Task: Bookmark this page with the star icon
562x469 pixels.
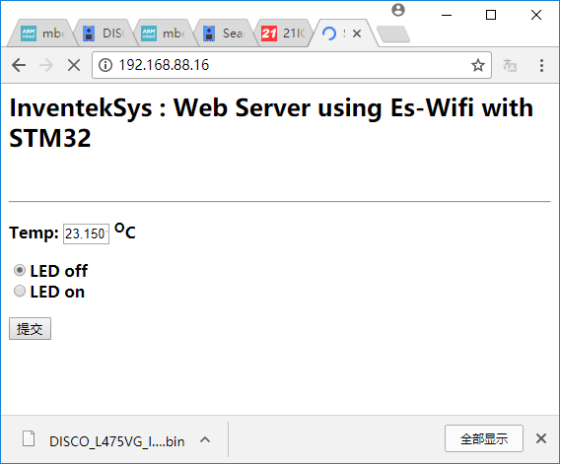Action: pos(478,66)
